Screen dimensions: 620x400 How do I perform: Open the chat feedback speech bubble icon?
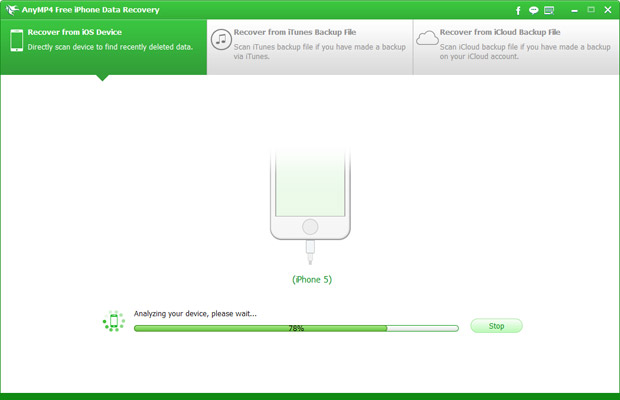pyautogui.click(x=533, y=10)
